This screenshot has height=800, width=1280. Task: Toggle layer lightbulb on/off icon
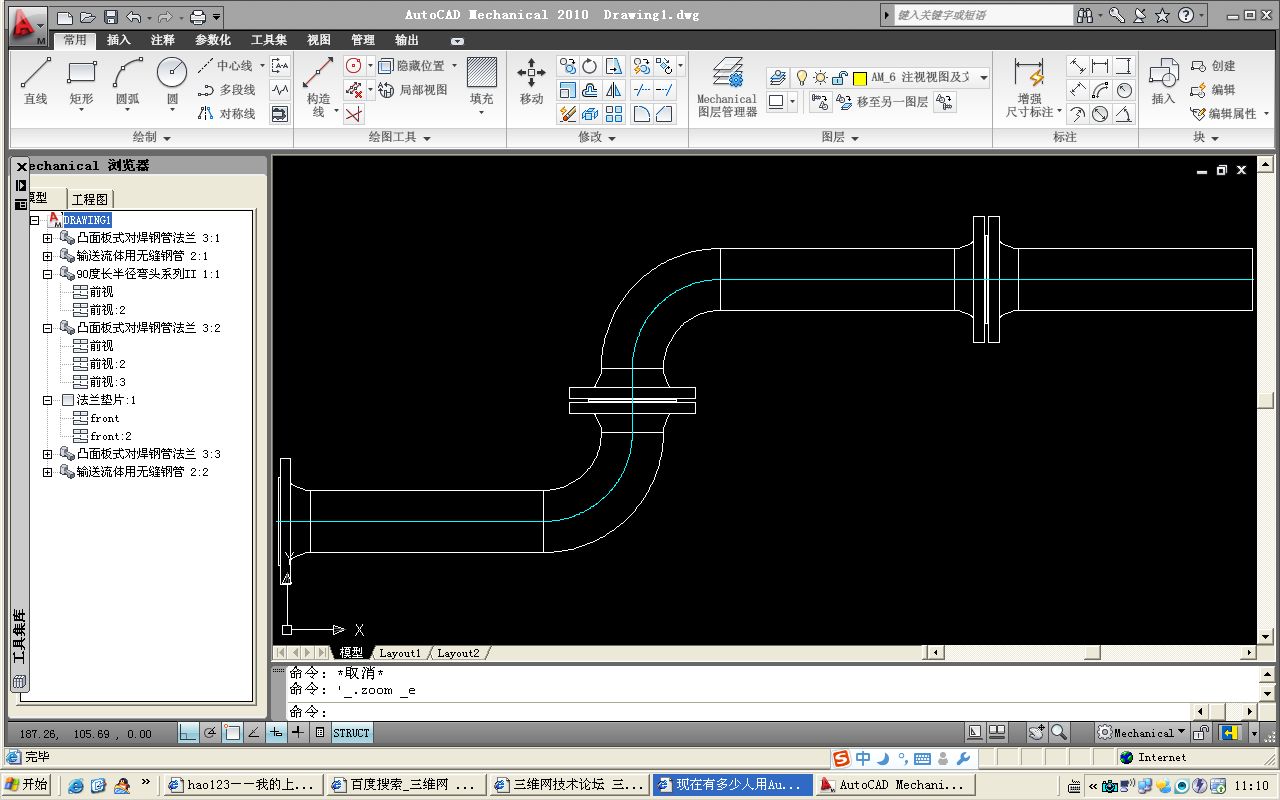click(800, 77)
